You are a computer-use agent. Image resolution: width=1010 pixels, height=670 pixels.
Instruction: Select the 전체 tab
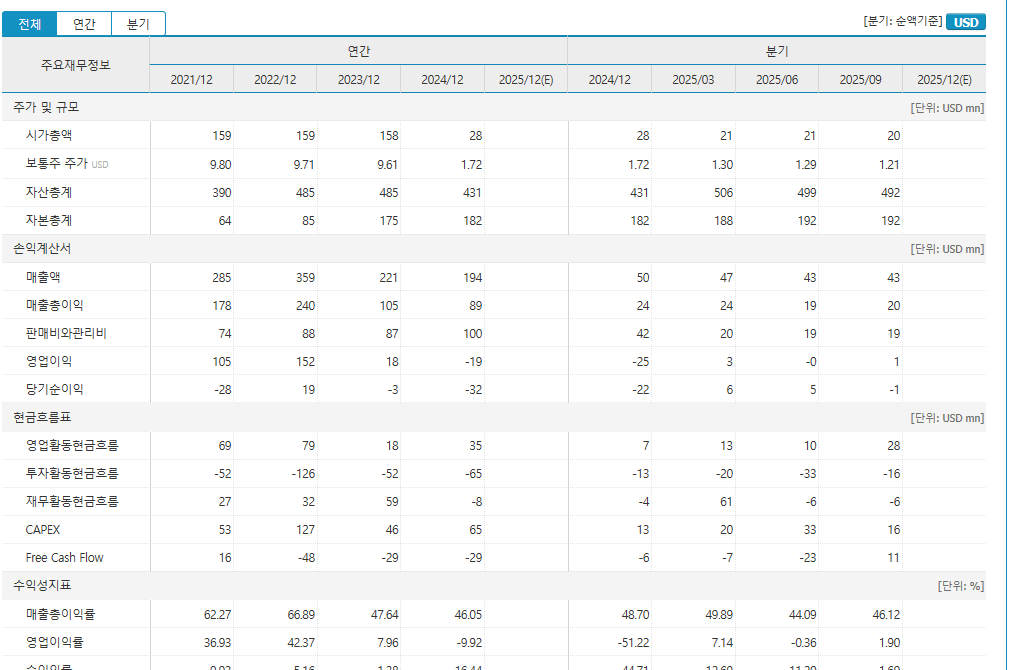29,24
